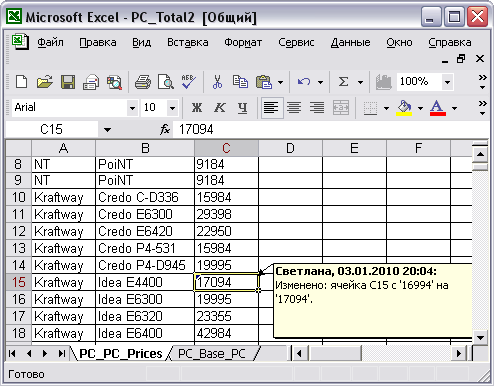Align text to the left

[271, 108]
